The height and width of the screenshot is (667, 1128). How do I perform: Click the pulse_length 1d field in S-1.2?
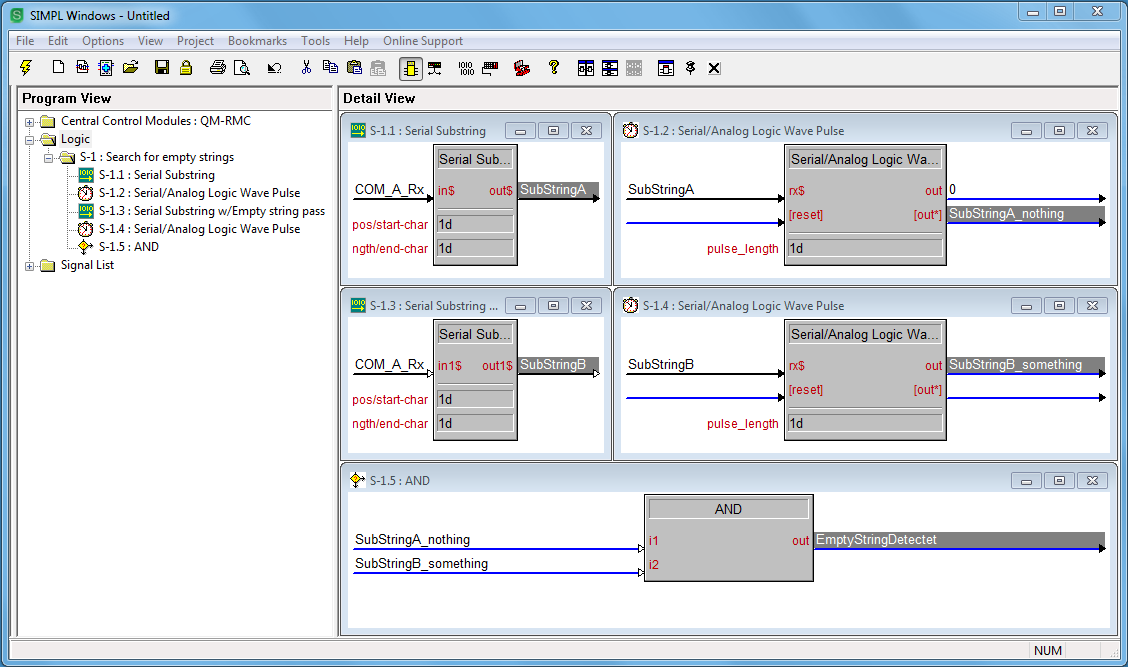click(864, 248)
